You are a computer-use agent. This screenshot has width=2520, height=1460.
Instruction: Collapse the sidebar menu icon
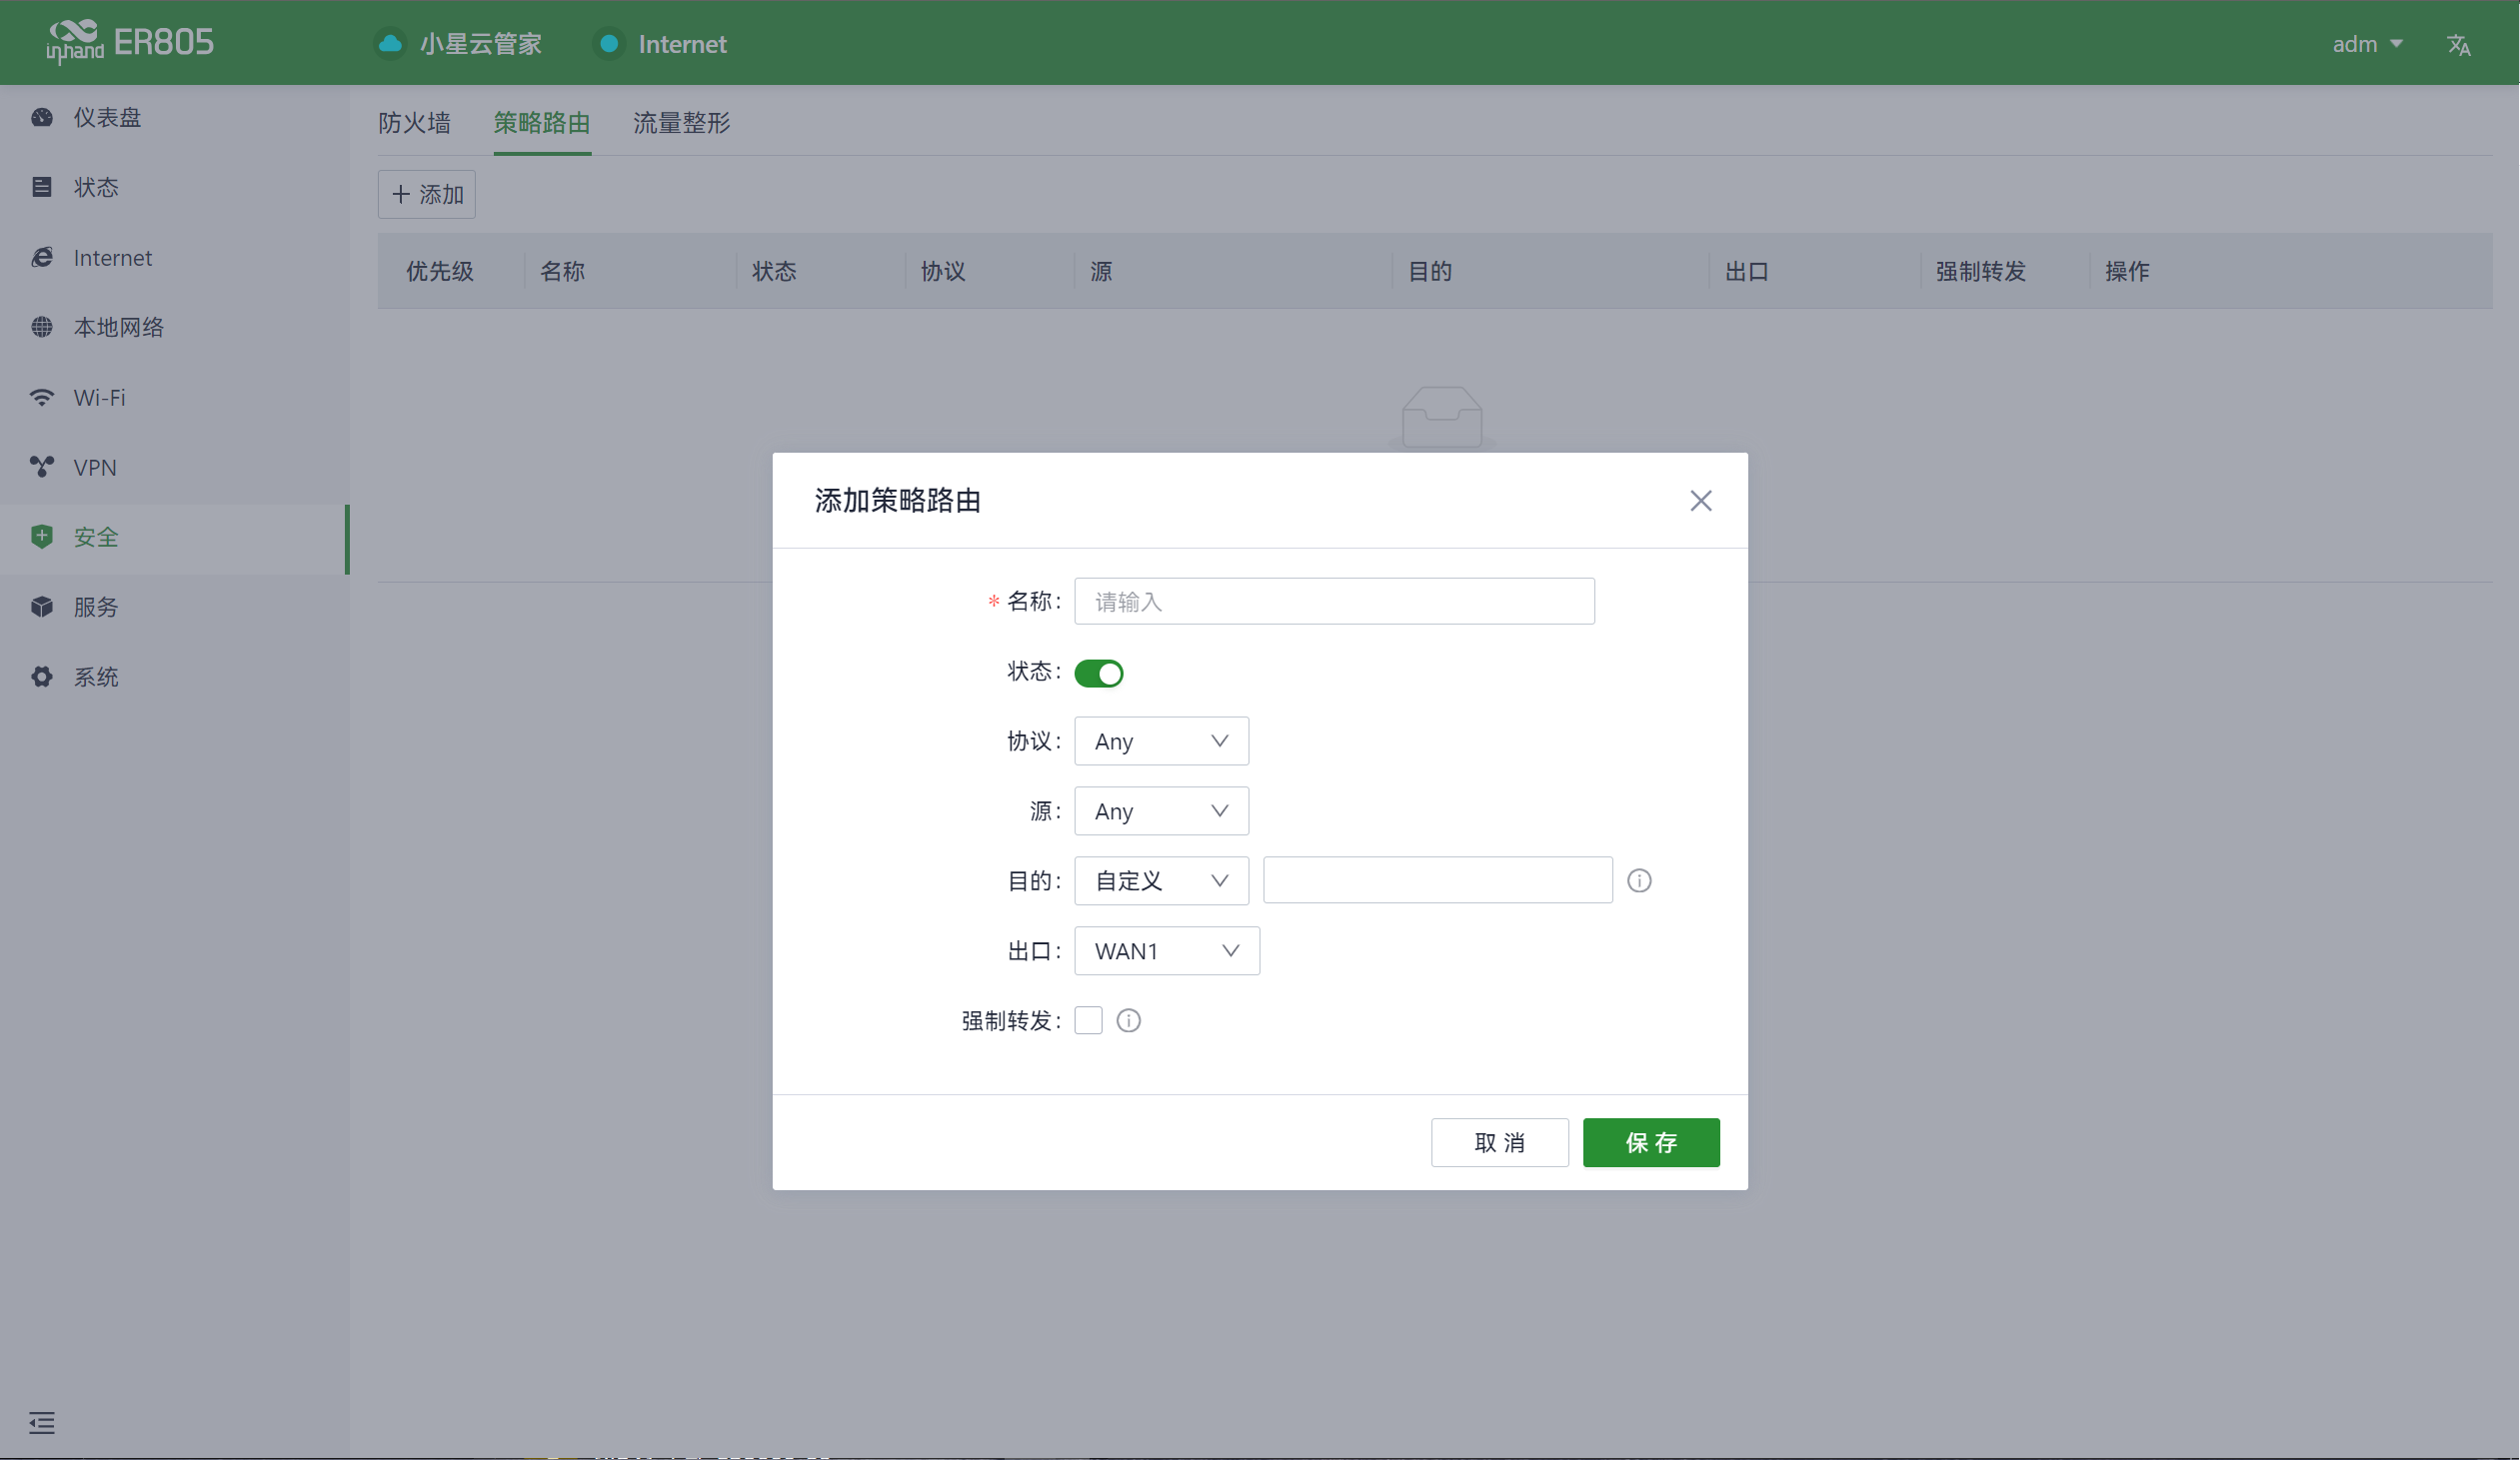point(42,1422)
